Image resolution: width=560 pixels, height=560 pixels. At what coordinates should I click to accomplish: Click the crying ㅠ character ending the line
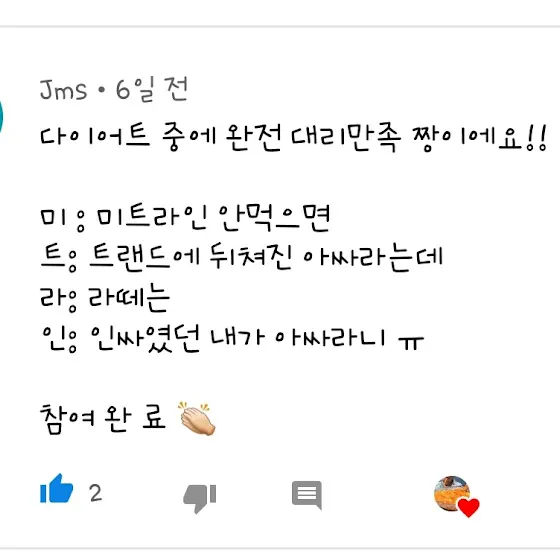(x=411, y=343)
